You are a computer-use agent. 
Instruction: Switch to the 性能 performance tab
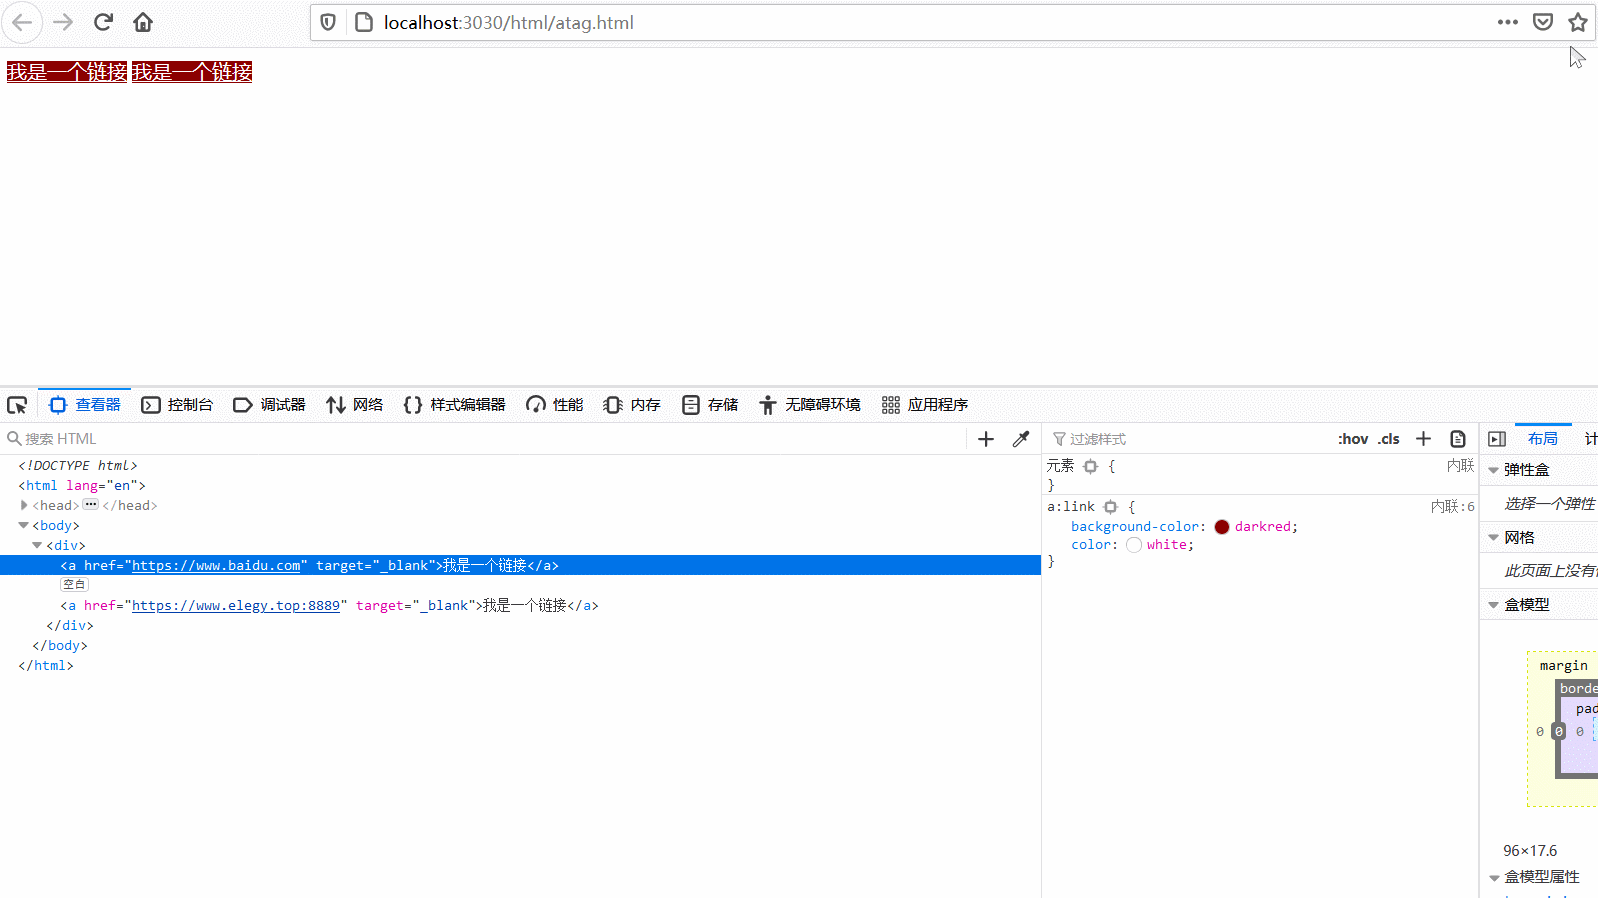point(555,405)
